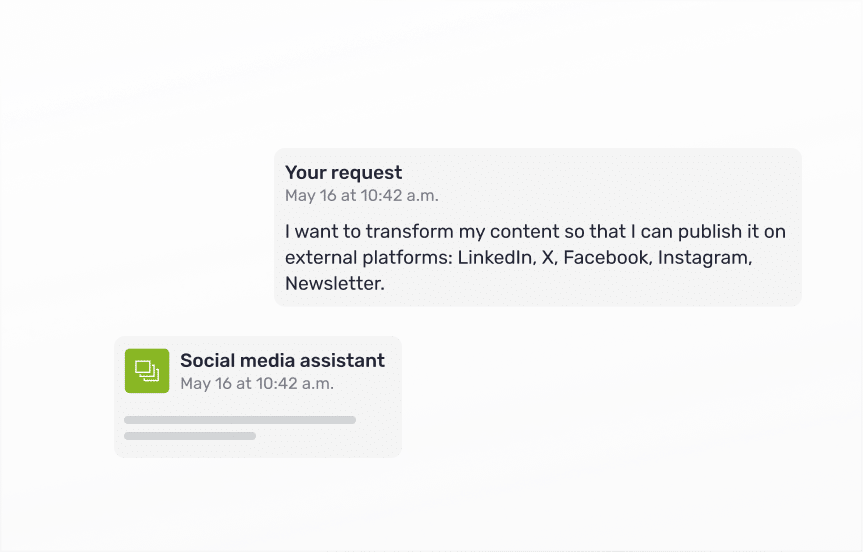
Task: Select the "Social media assistant" name label
Action: [x=282, y=361]
